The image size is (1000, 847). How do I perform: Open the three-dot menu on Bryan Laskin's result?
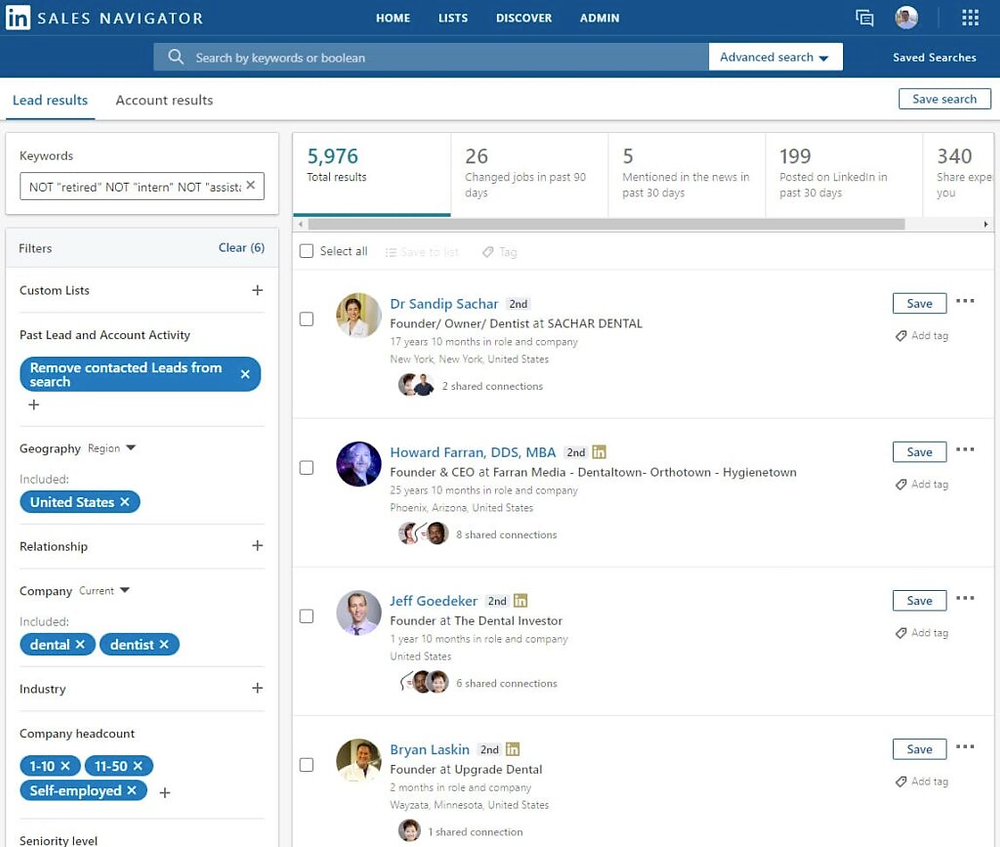click(x=964, y=748)
